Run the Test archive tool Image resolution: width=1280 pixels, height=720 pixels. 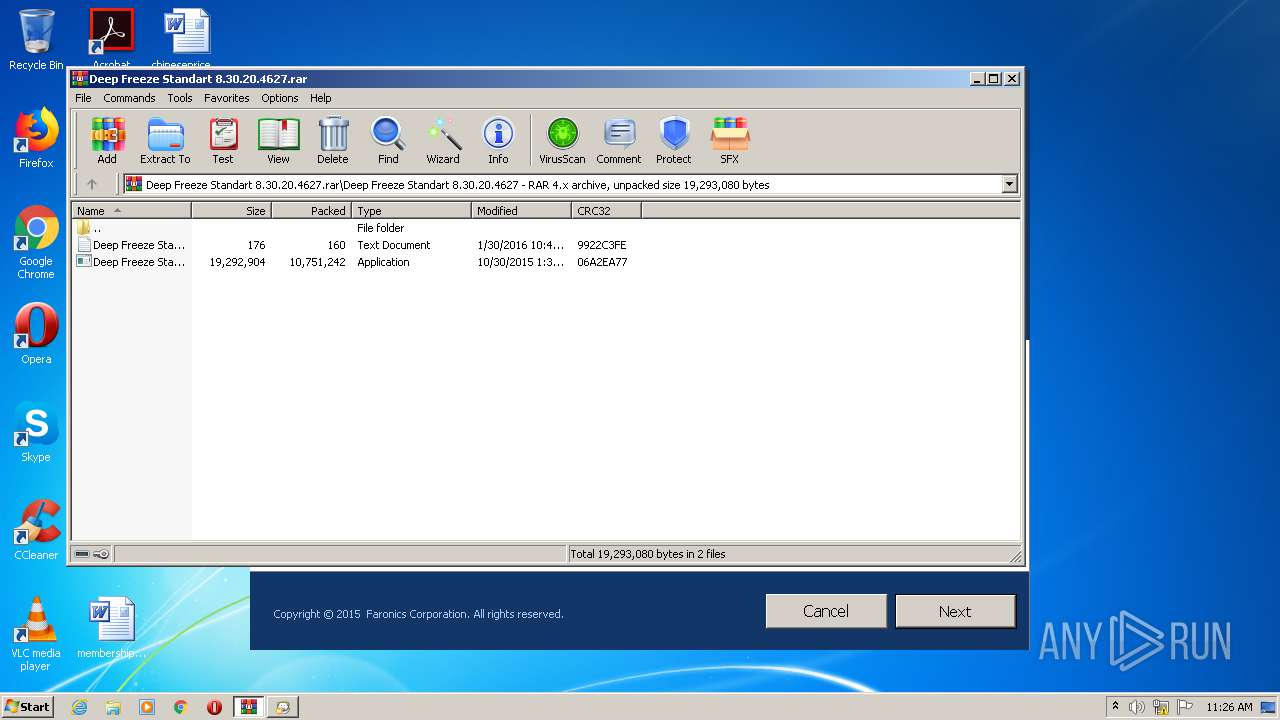coord(223,140)
